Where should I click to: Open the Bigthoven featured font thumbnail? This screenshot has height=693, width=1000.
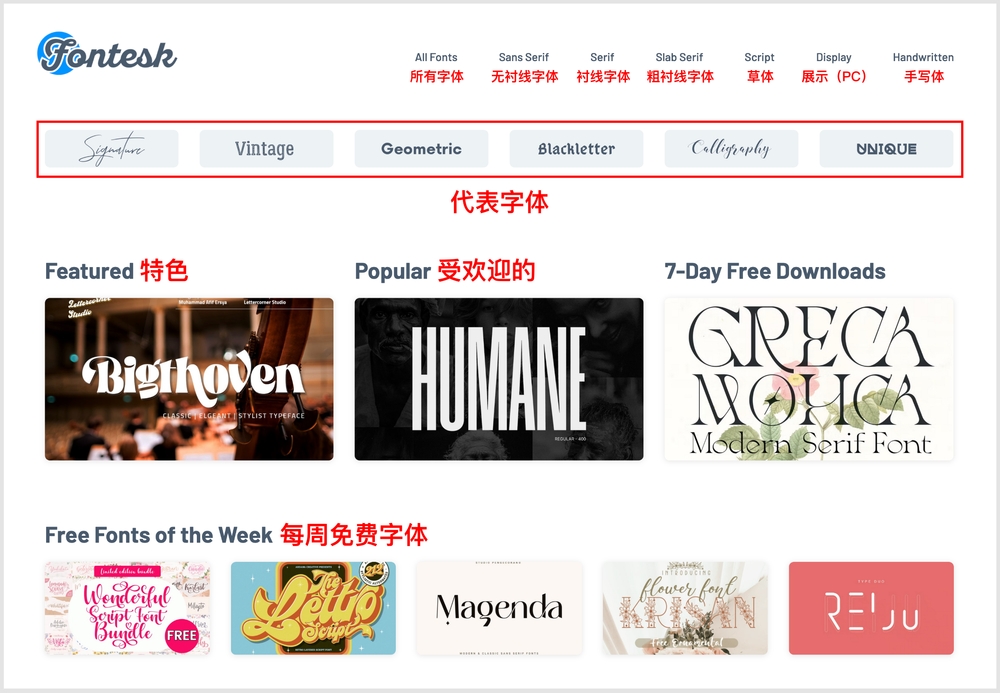(189, 379)
